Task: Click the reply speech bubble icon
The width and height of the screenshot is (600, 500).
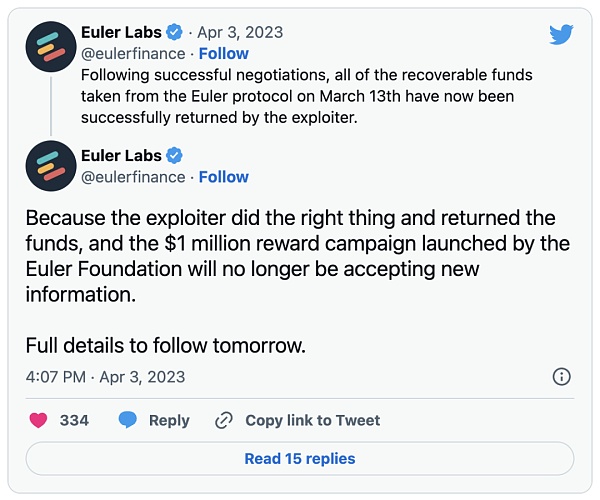Action: coord(127,420)
